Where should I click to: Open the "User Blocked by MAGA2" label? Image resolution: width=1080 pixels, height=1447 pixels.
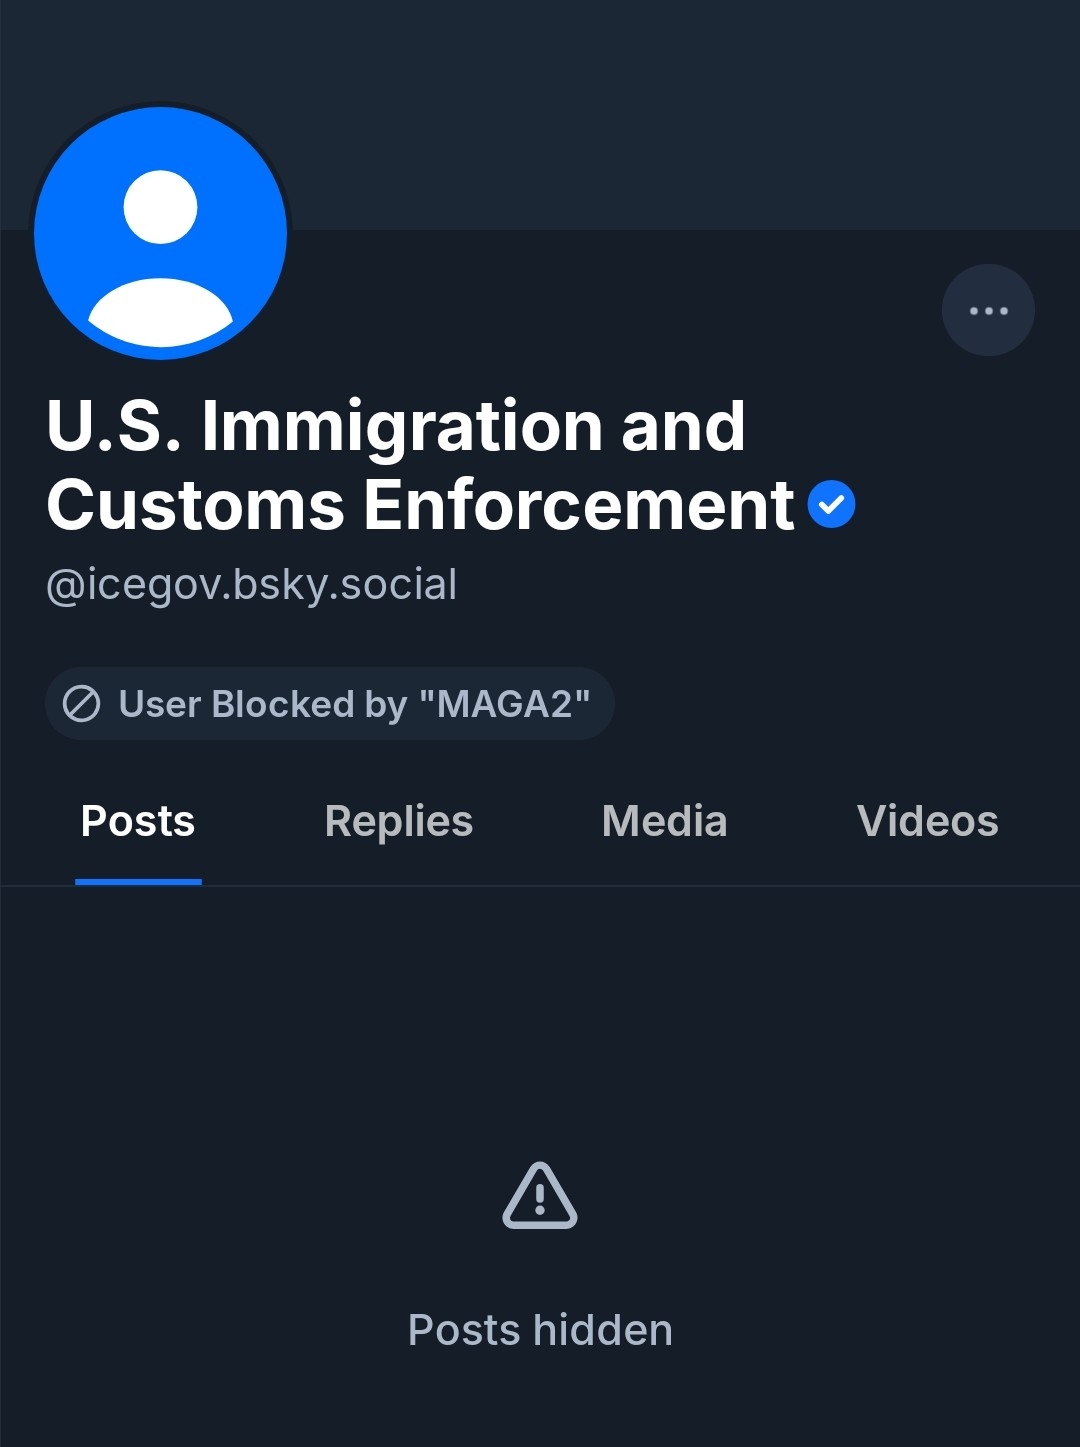click(330, 704)
